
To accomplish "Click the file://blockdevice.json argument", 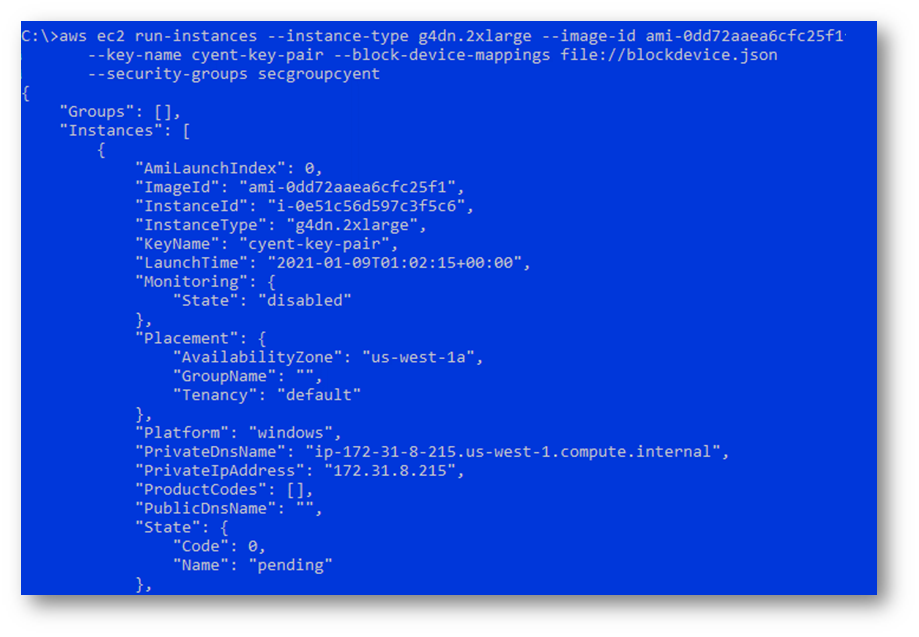I will point(669,55).
